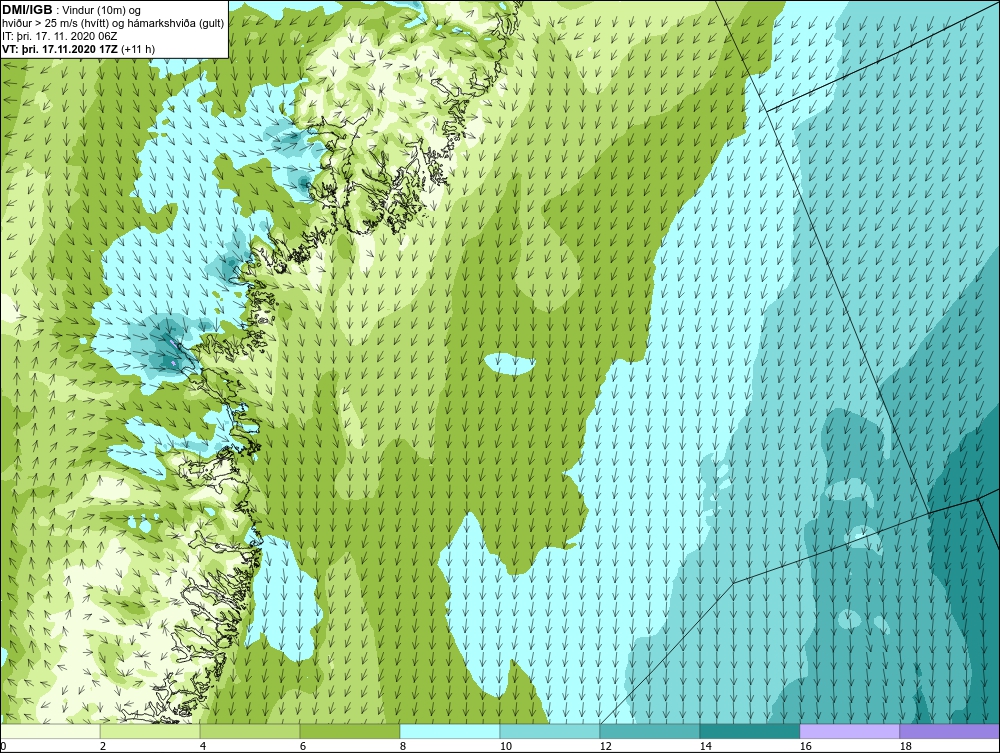Viewport: 1000px width, 753px height.
Task: Click the legend tick label '6'
Action: (302, 746)
